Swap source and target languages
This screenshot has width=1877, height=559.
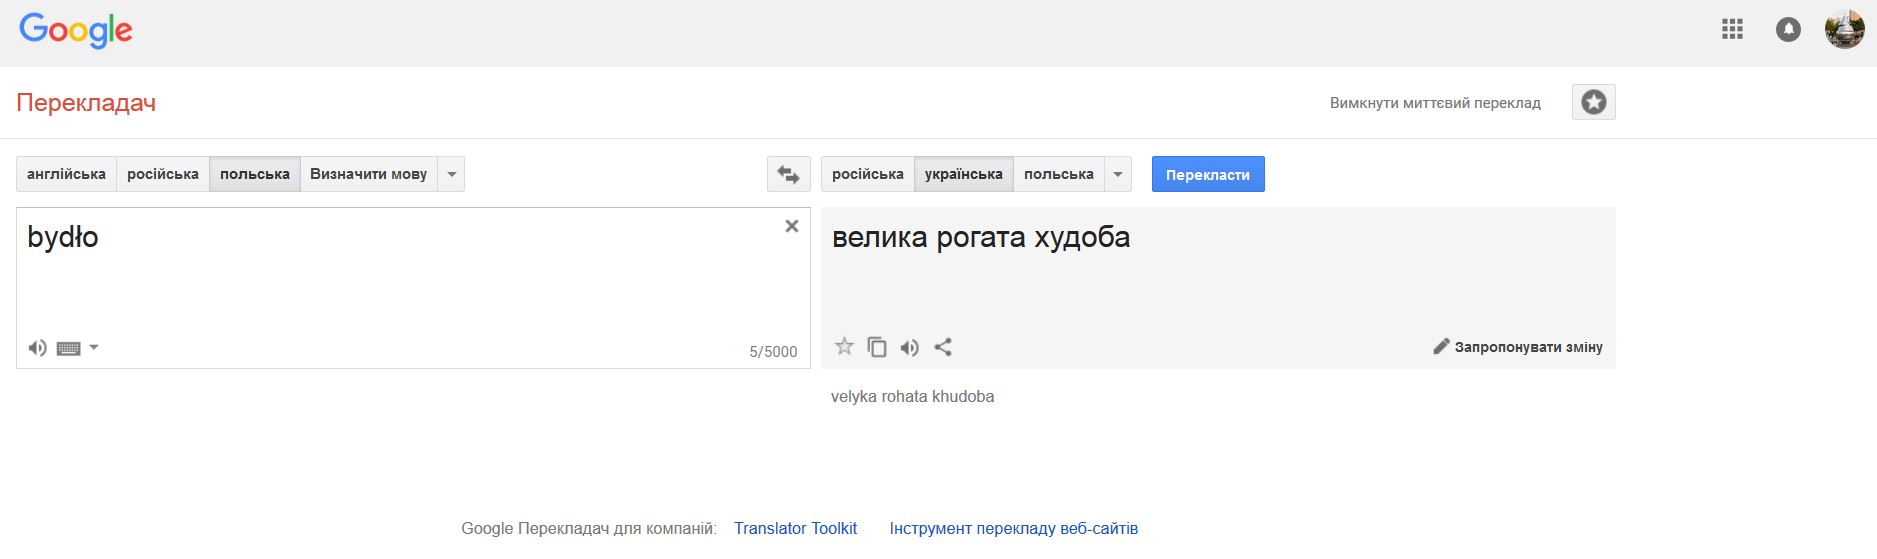788,175
